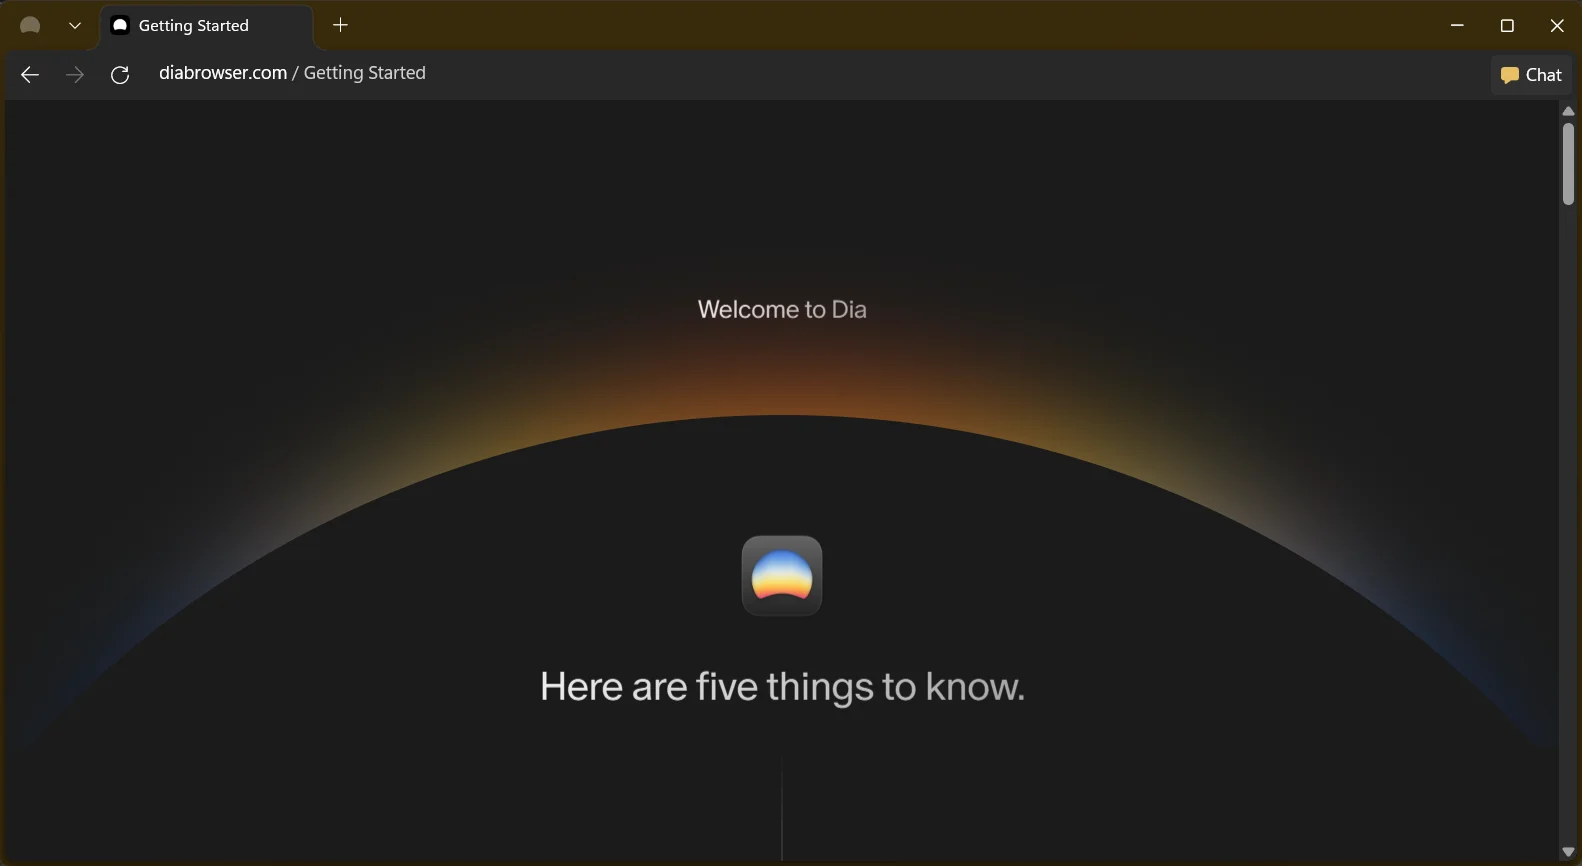Click the vertical scrollbar thumb
This screenshot has width=1582, height=866.
pos(1568,163)
